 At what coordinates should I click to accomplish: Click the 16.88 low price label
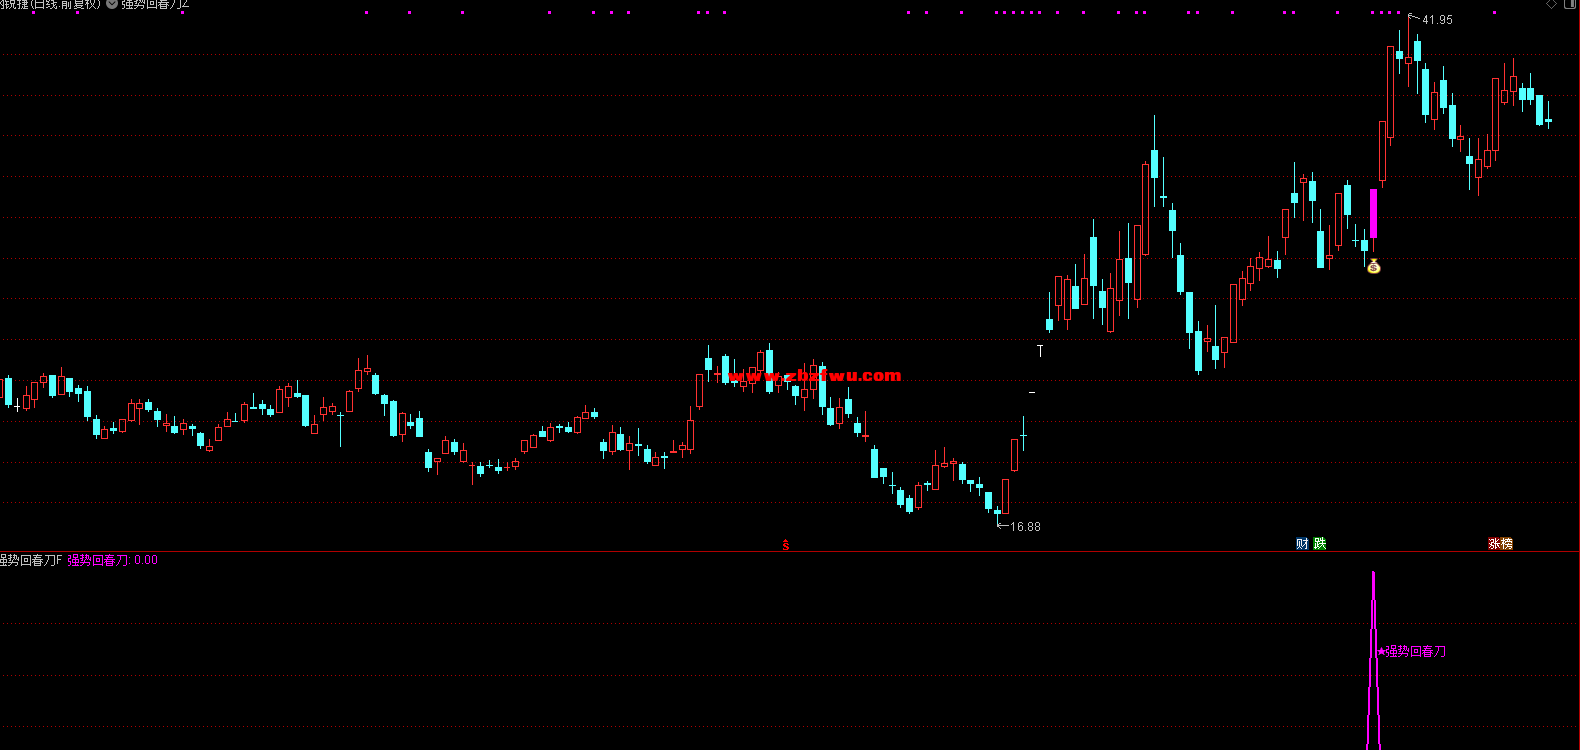pos(1025,527)
